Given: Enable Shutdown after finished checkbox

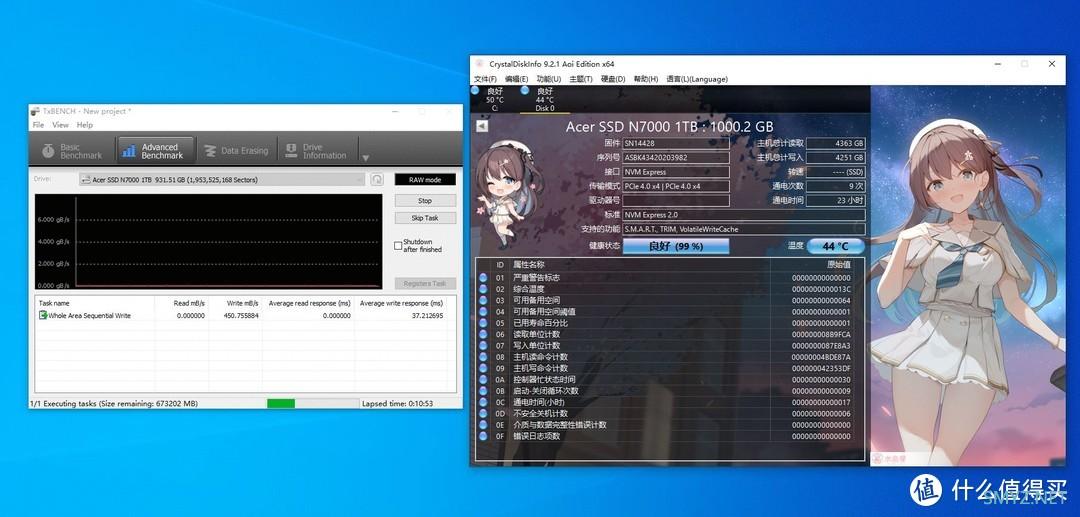Looking at the screenshot, I should pyautogui.click(x=398, y=246).
